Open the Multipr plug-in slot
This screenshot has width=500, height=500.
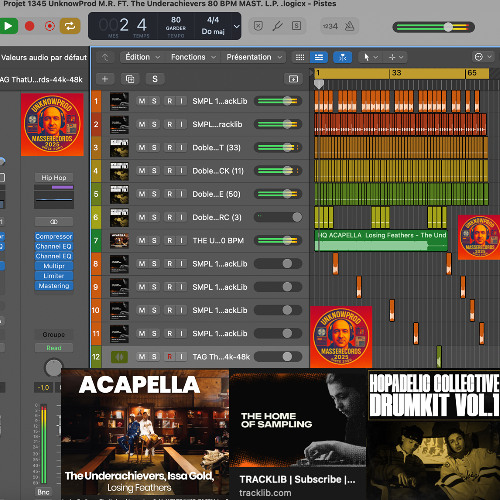(54, 266)
